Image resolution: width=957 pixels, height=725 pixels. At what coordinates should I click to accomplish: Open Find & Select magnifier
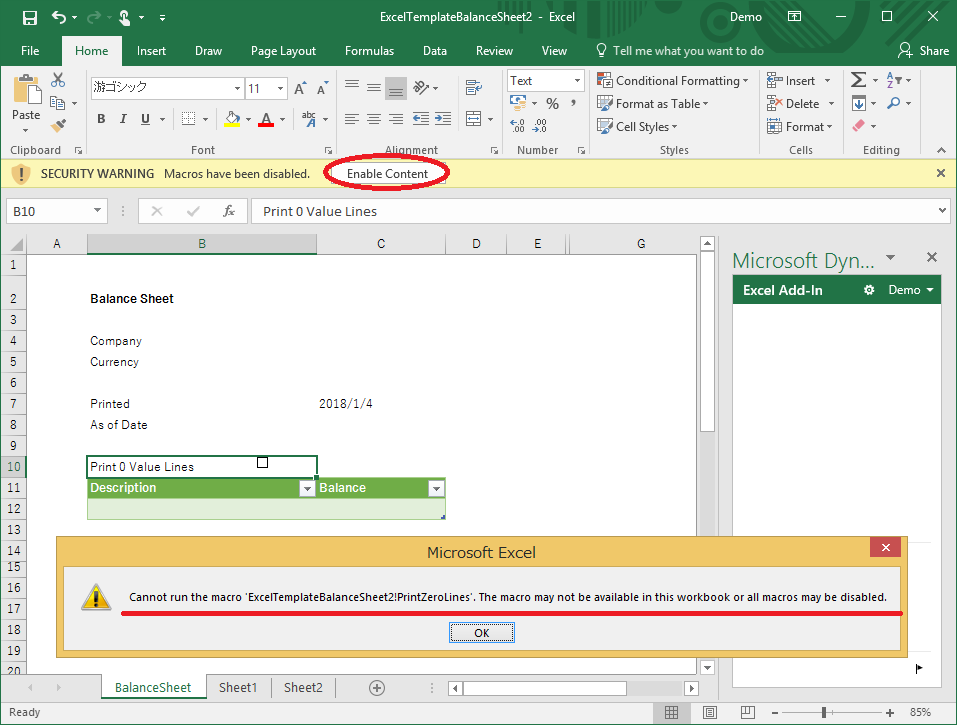click(x=894, y=103)
